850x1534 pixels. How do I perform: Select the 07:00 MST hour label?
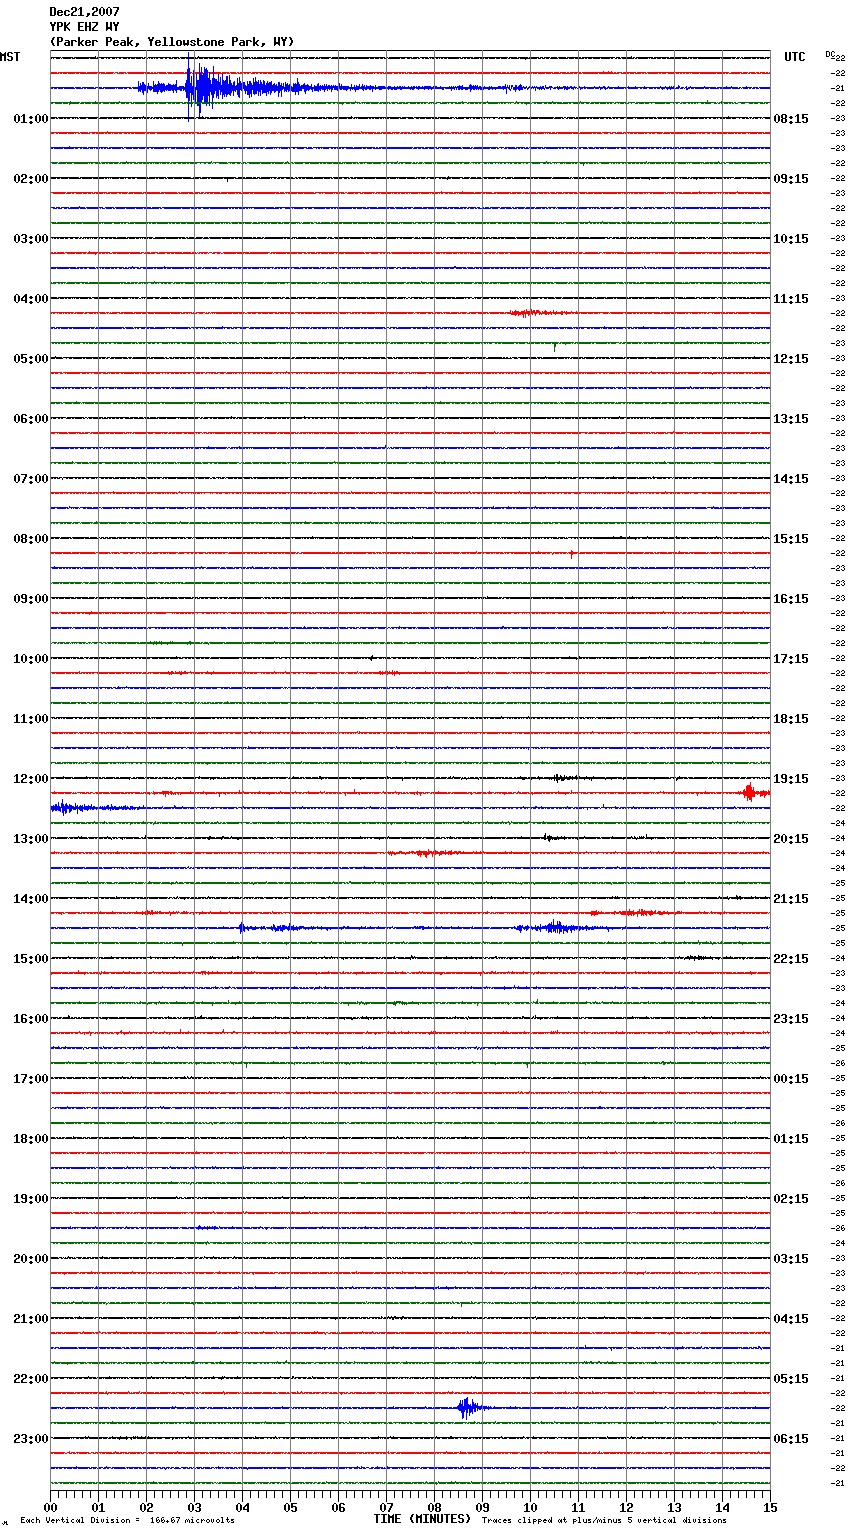pyautogui.click(x=31, y=479)
